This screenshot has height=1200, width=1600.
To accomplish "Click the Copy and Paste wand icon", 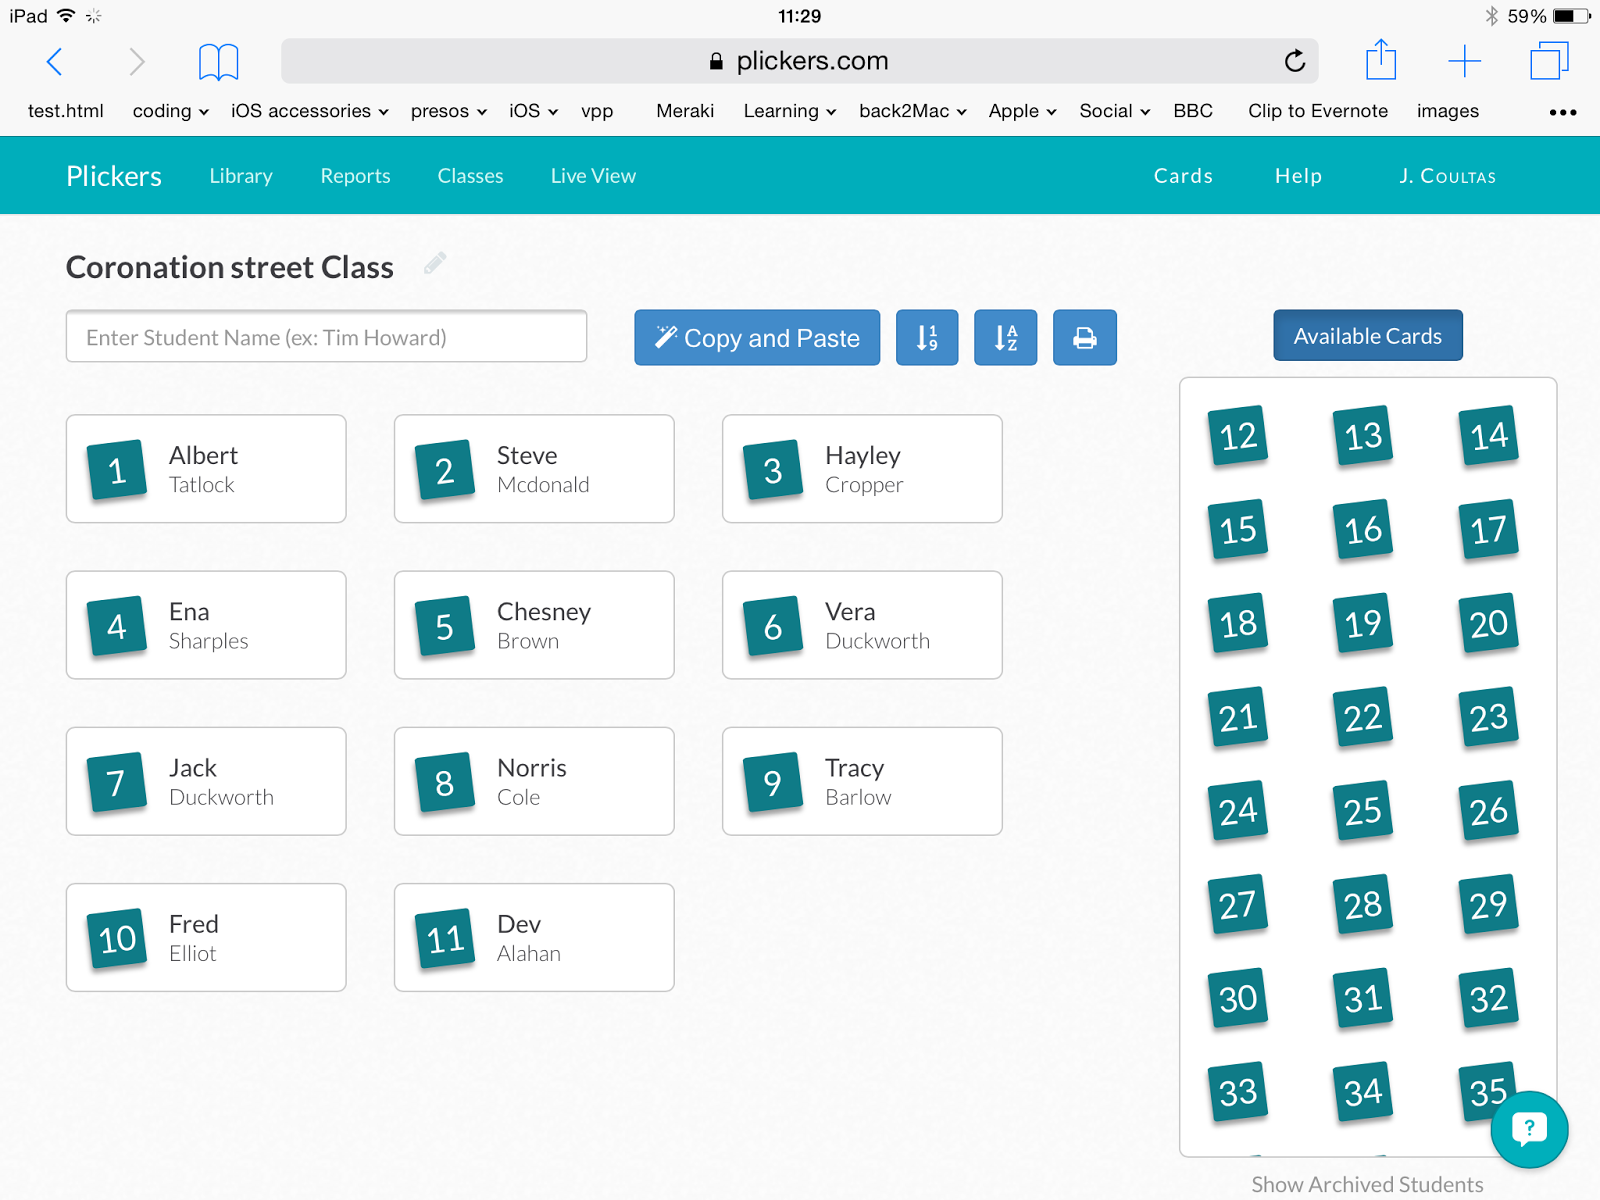I will 667,337.
